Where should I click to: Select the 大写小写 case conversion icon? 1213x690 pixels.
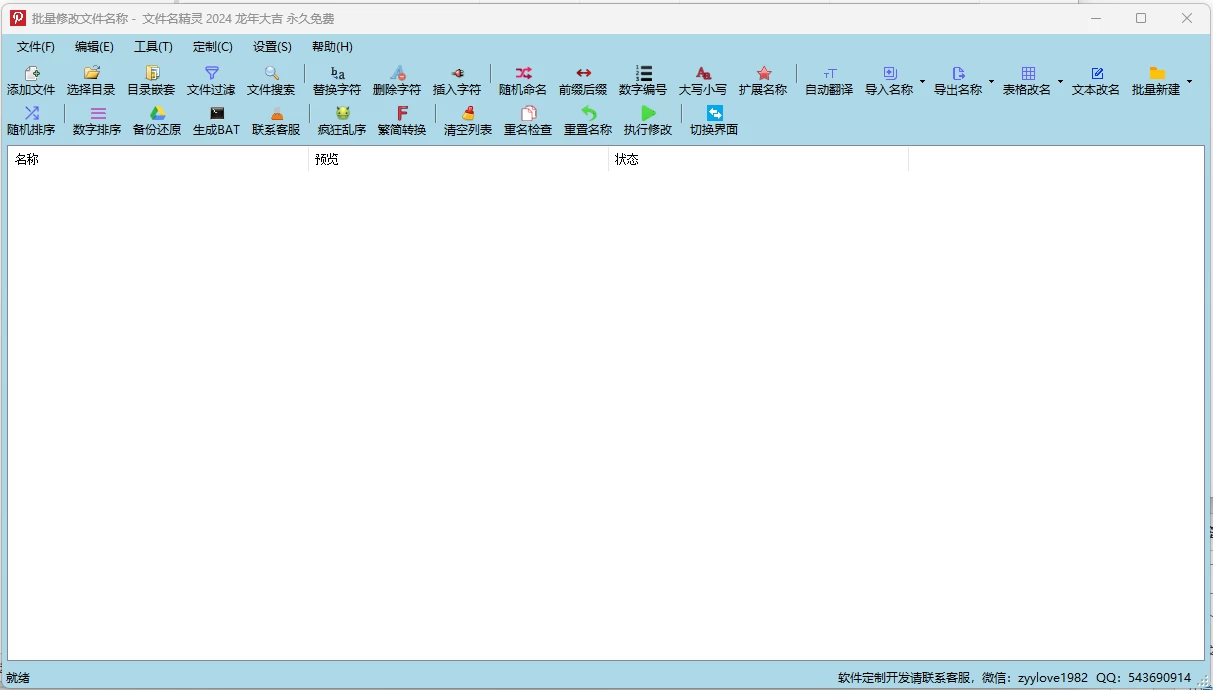coord(703,74)
